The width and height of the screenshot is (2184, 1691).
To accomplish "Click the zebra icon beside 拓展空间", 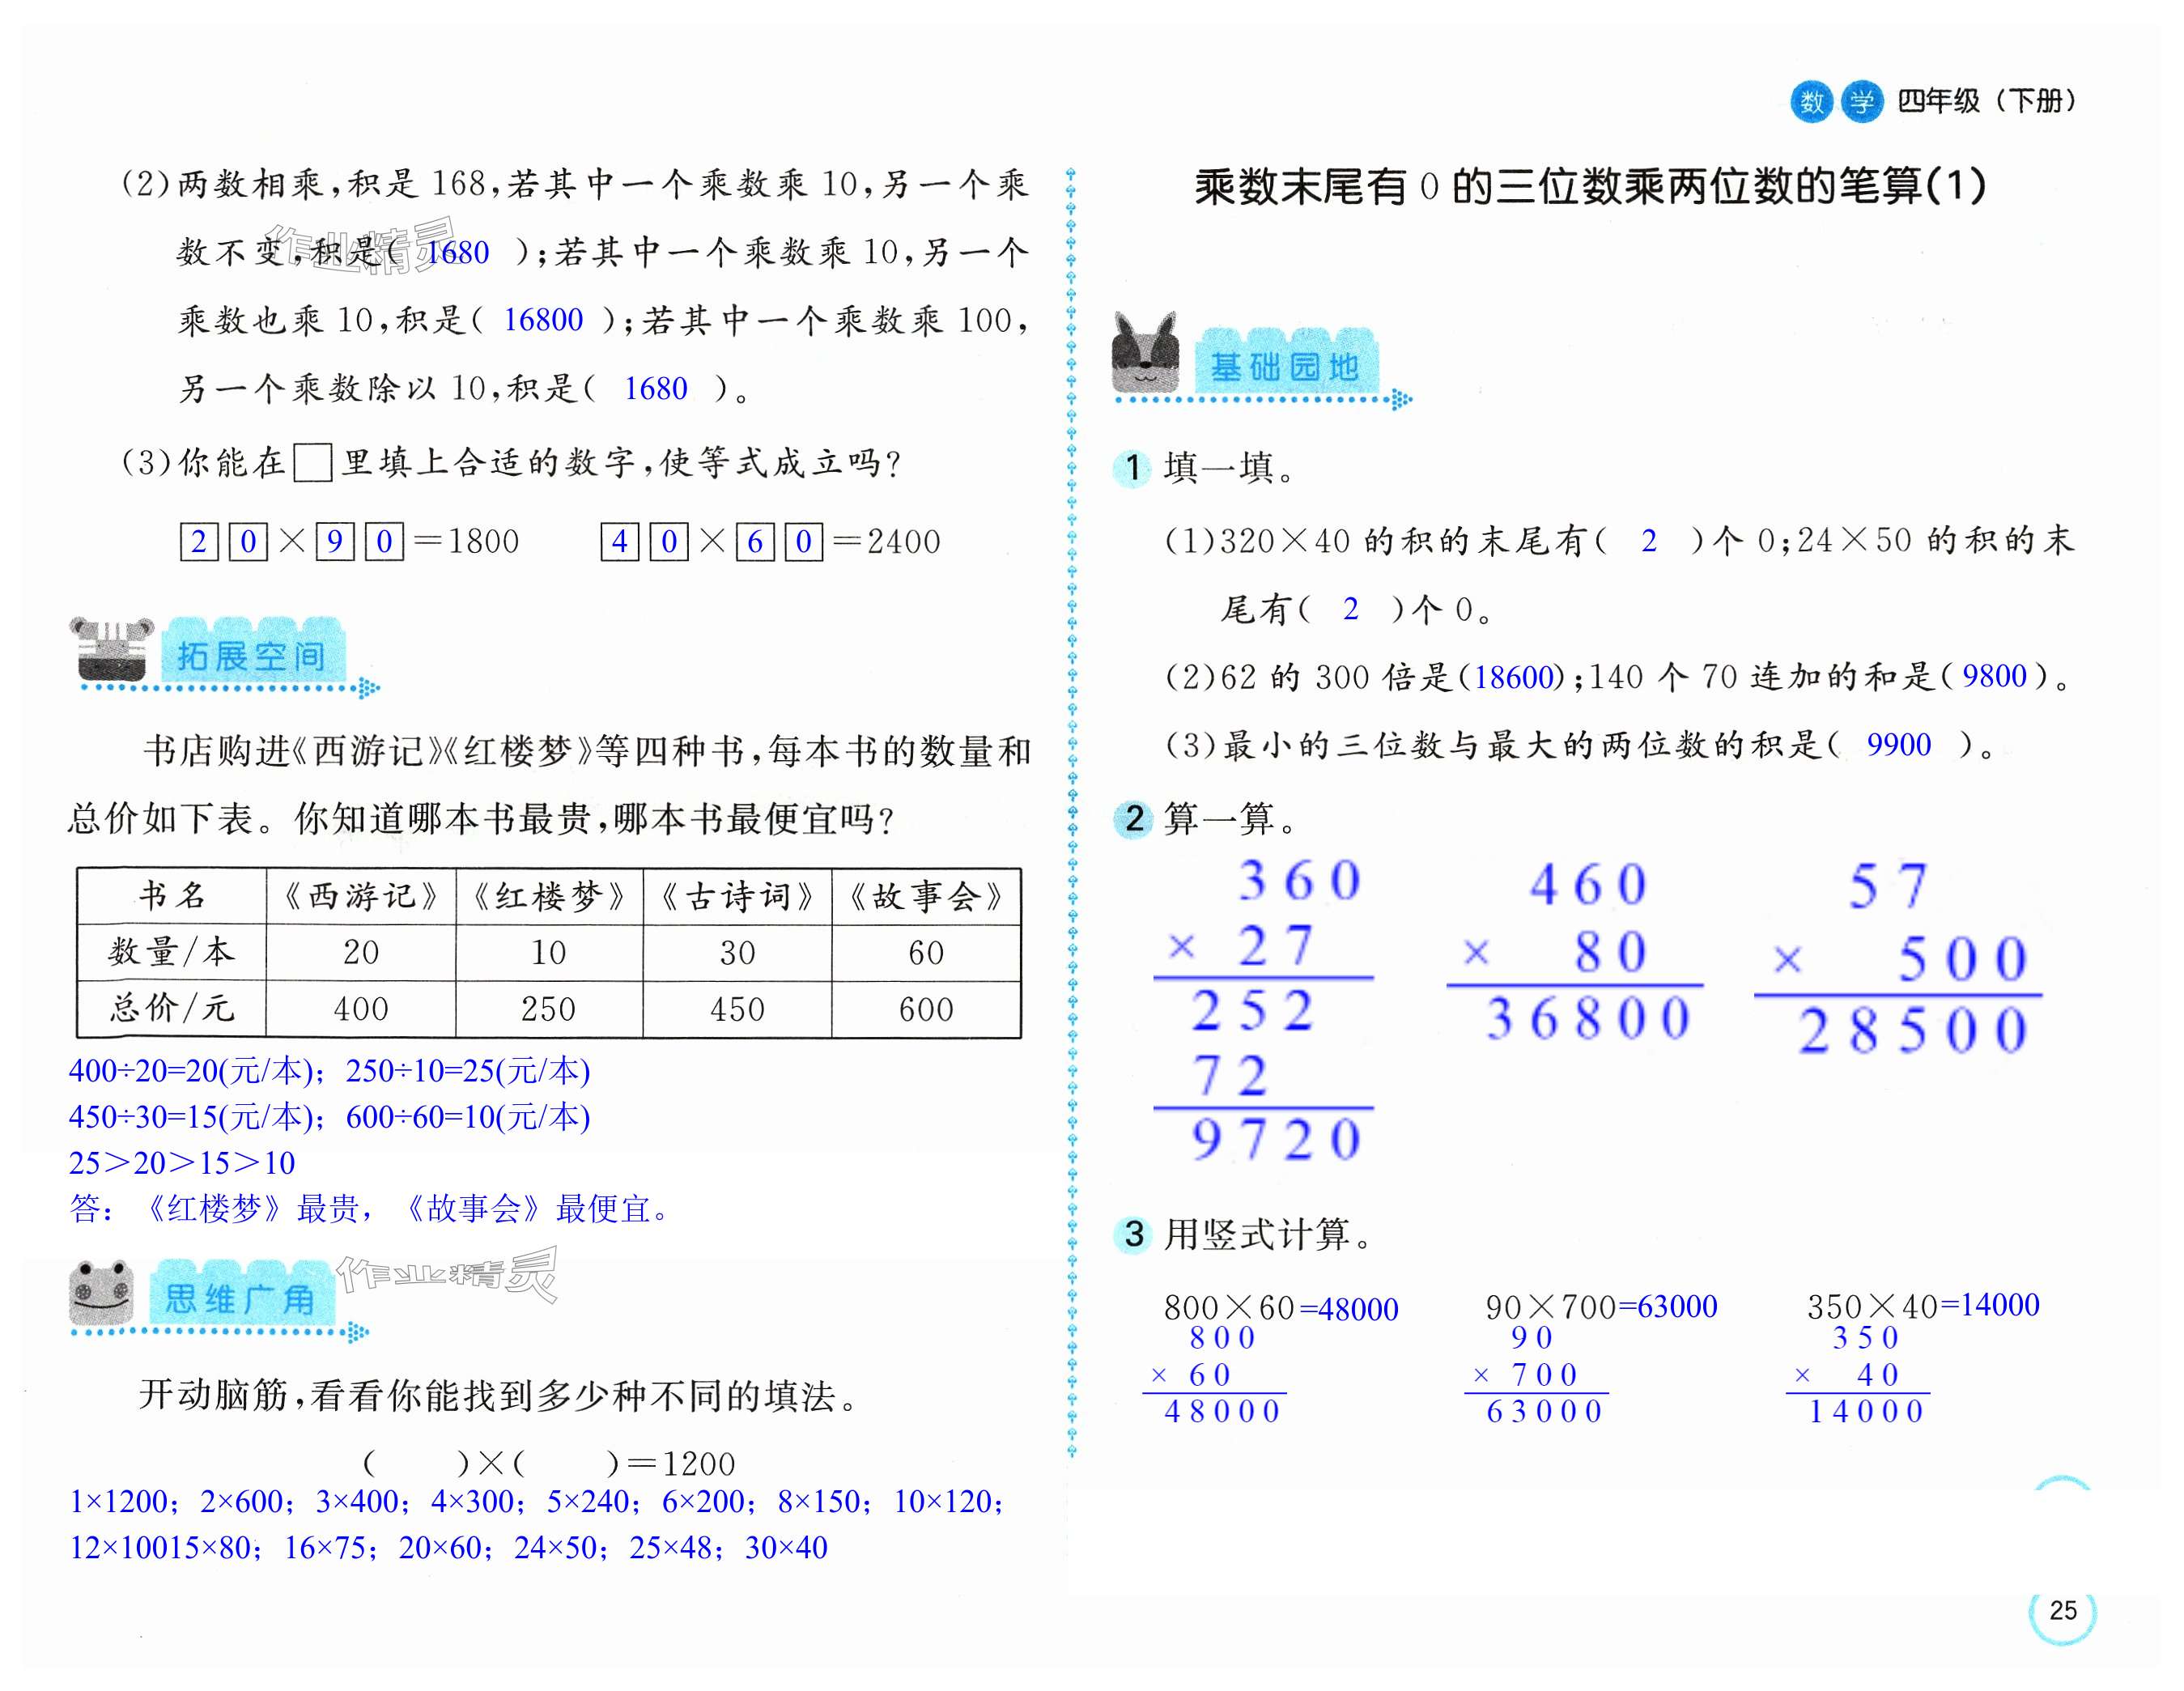I will (111, 648).
